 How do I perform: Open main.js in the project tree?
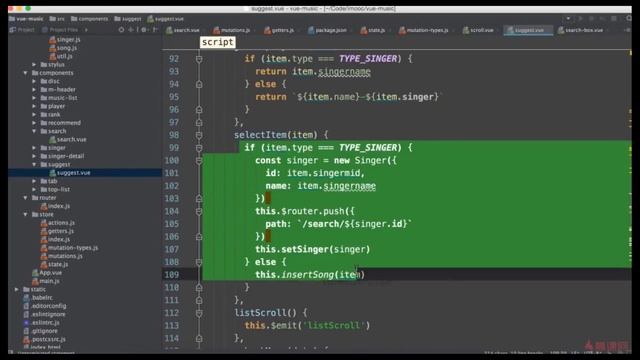(46, 281)
